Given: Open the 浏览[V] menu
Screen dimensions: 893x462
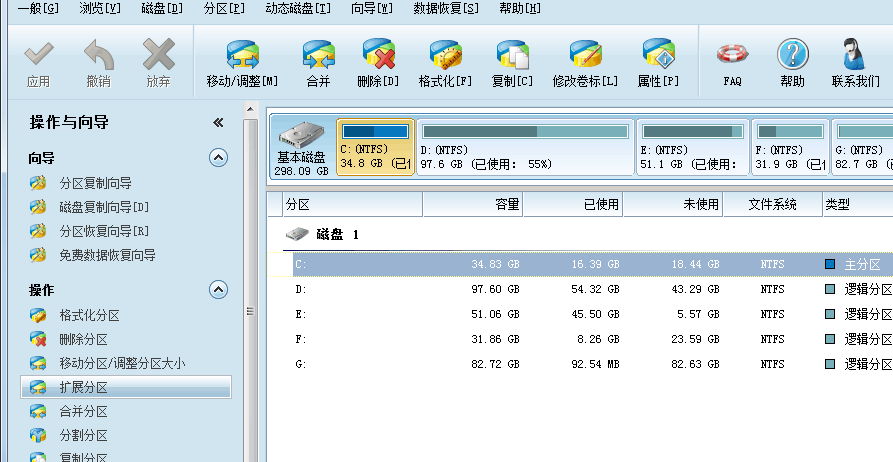Looking at the screenshot, I should tap(100, 9).
